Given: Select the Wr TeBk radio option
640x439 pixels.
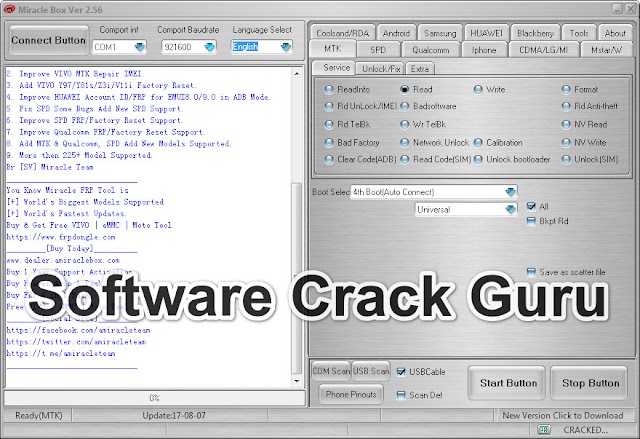Looking at the screenshot, I should point(404,124).
